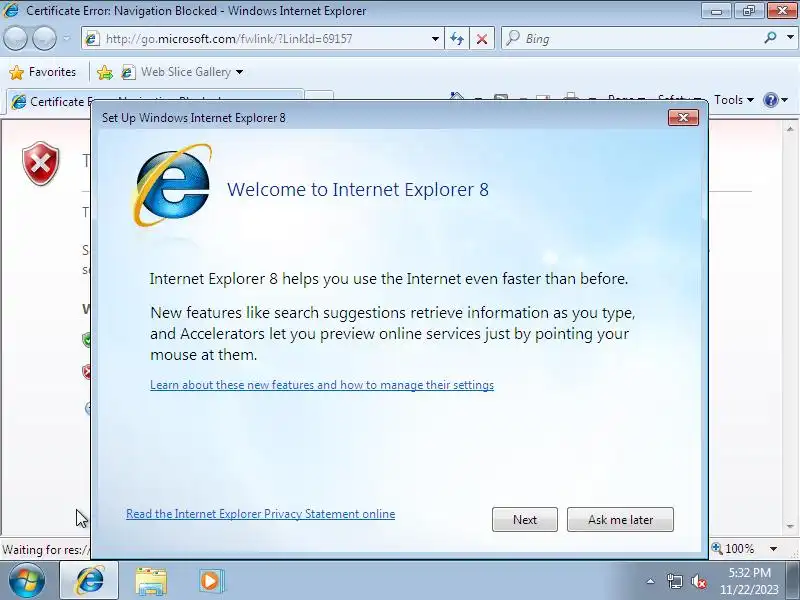This screenshot has height=600, width=800.
Task: Open Learn about these new features link
Action: (x=322, y=385)
